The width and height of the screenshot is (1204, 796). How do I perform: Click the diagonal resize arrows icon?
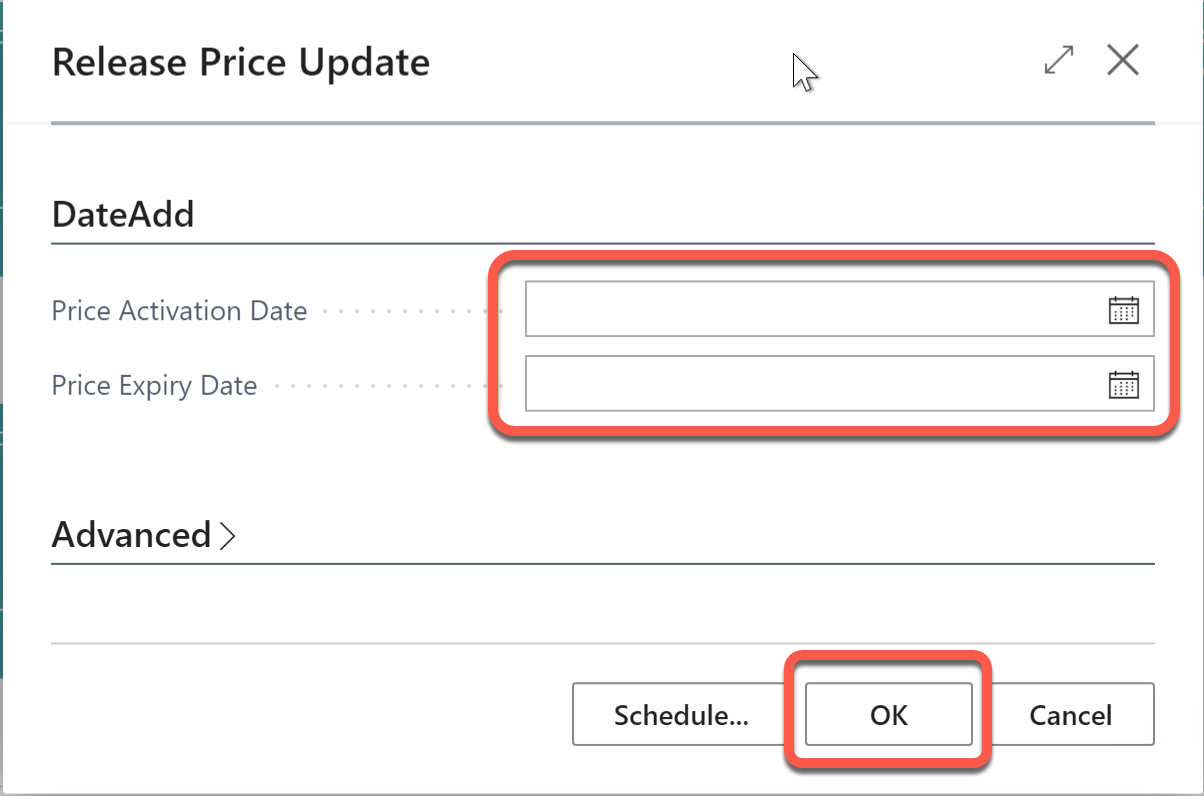[1057, 60]
